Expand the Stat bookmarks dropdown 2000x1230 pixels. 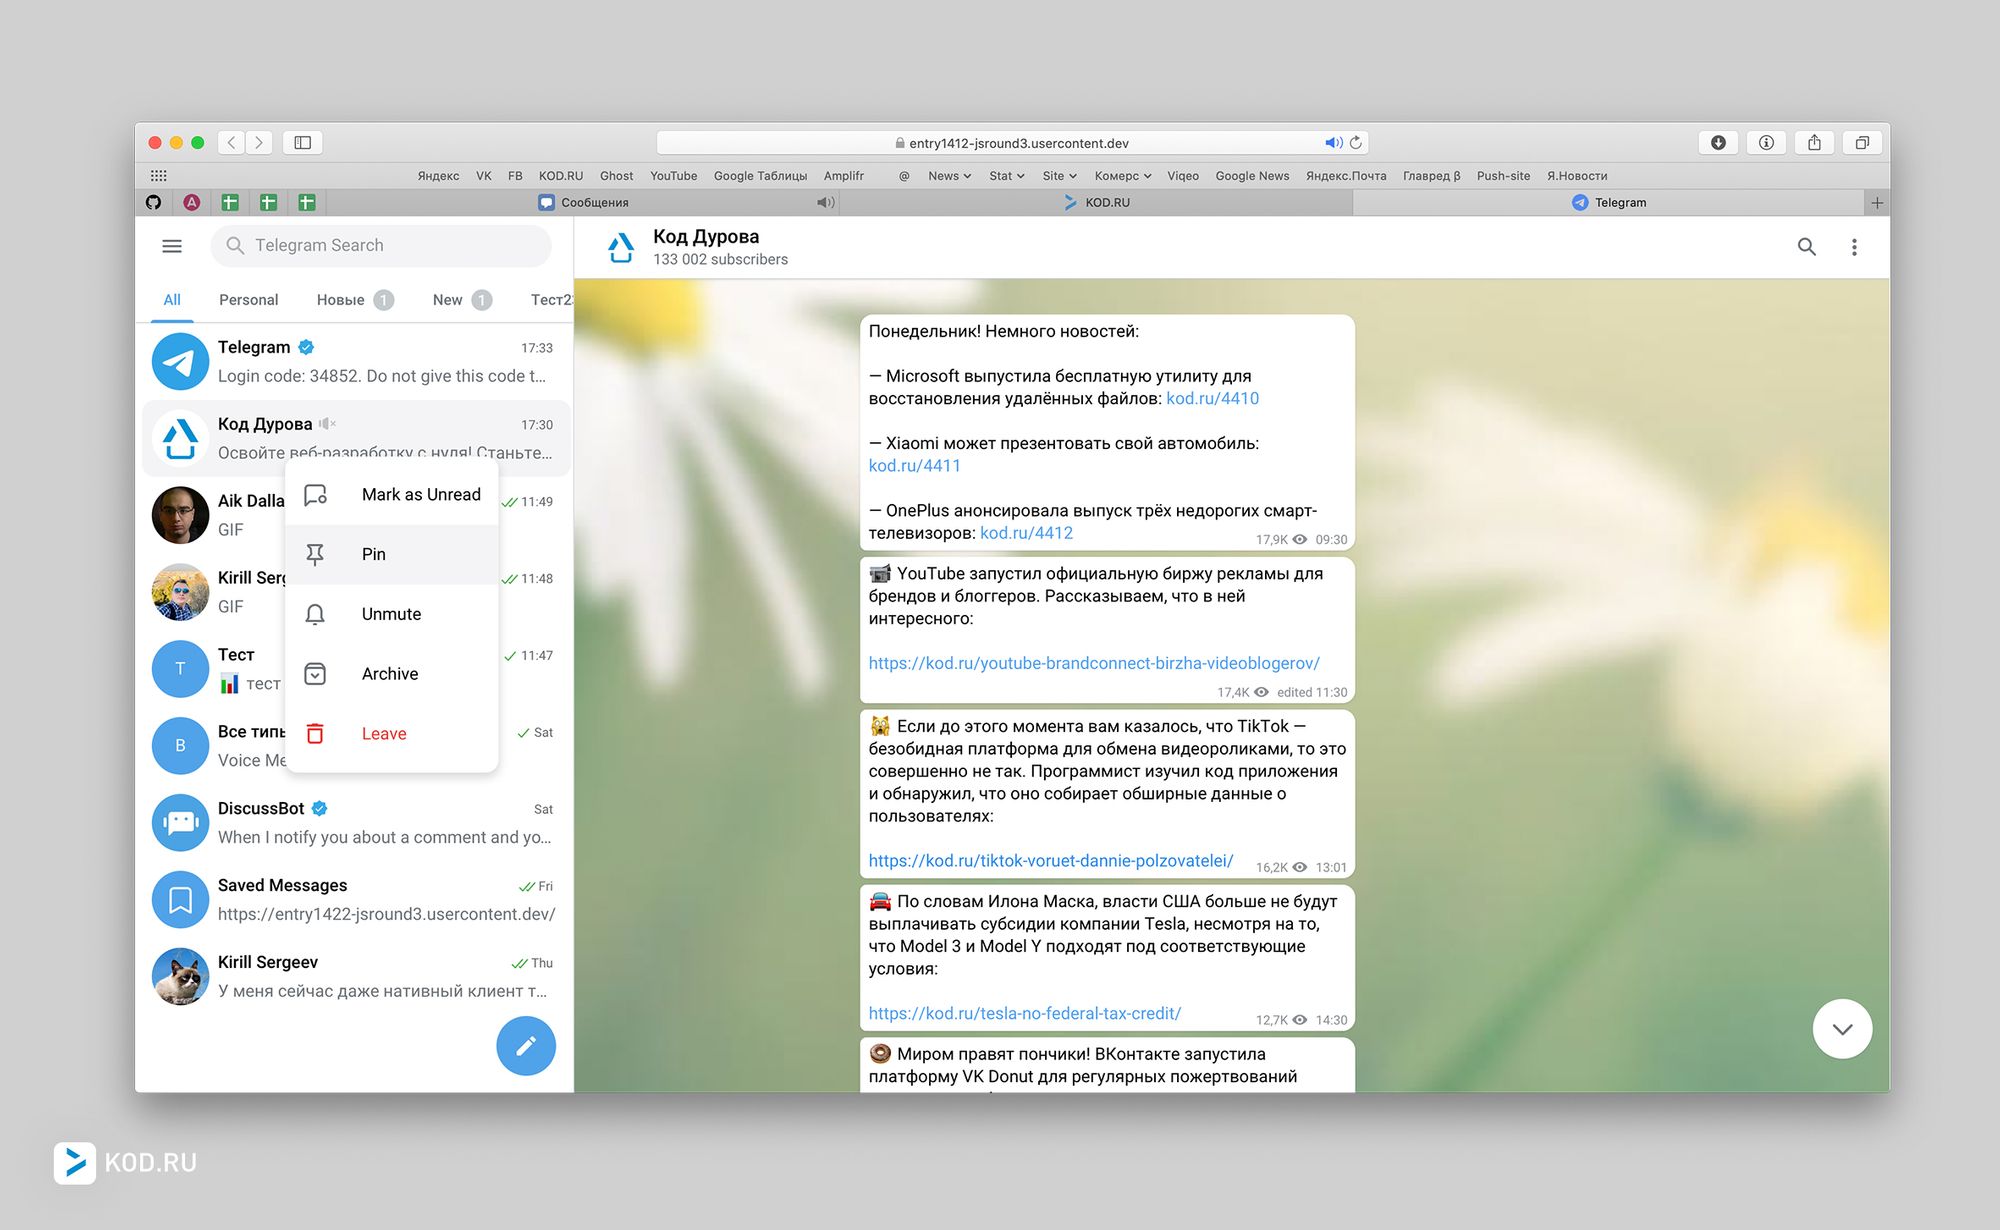tap(1006, 176)
